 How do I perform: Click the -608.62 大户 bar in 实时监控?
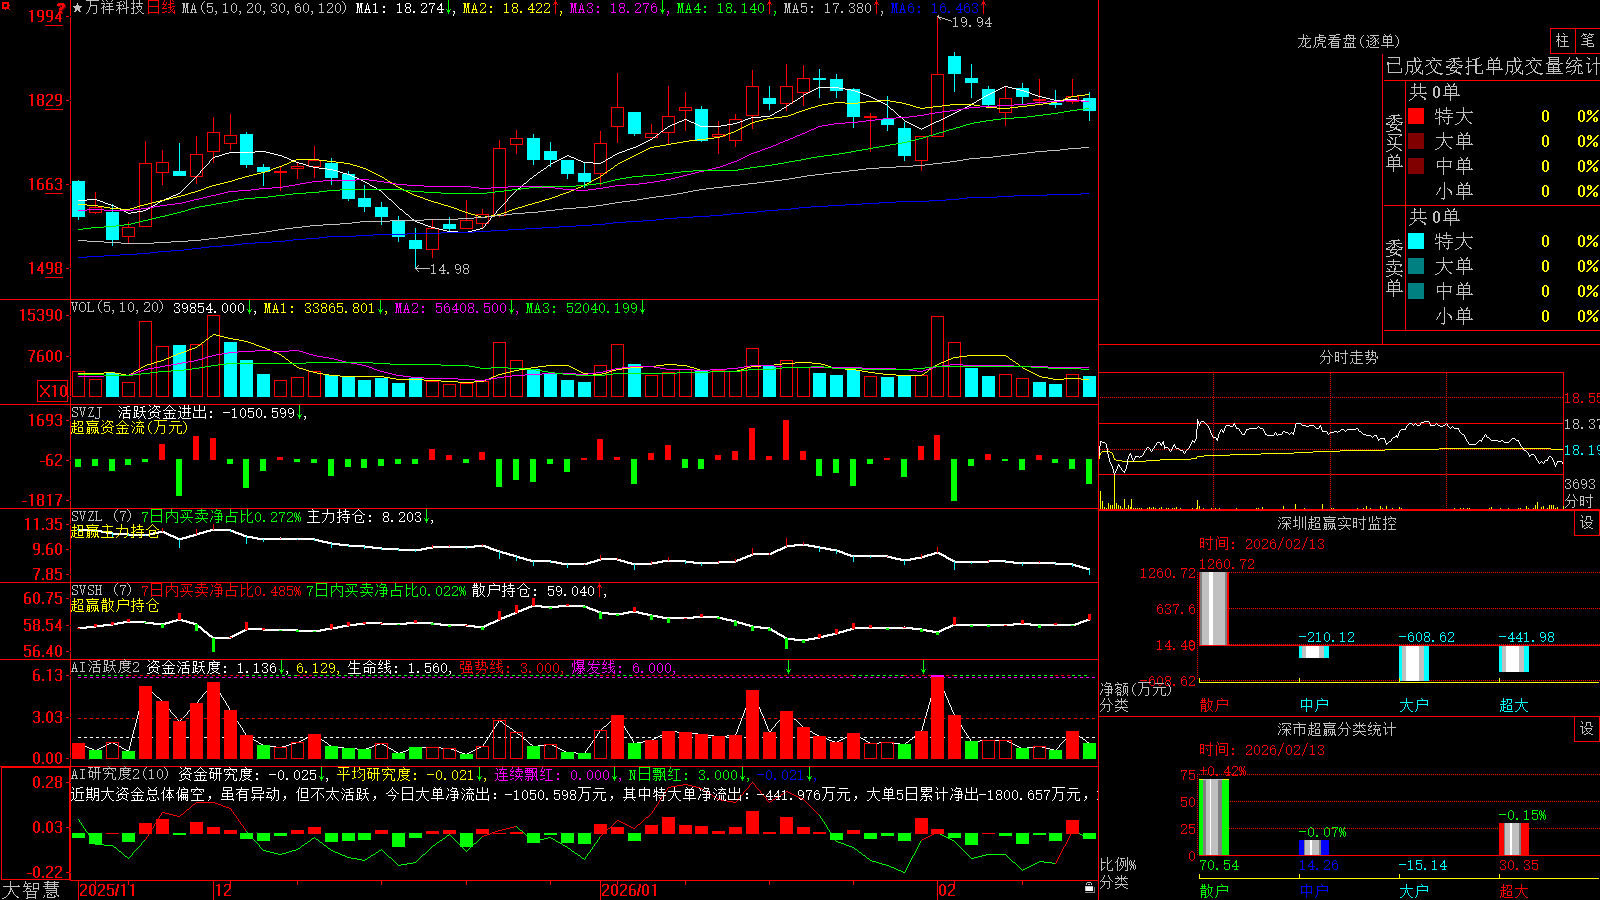pyautogui.click(x=1413, y=663)
